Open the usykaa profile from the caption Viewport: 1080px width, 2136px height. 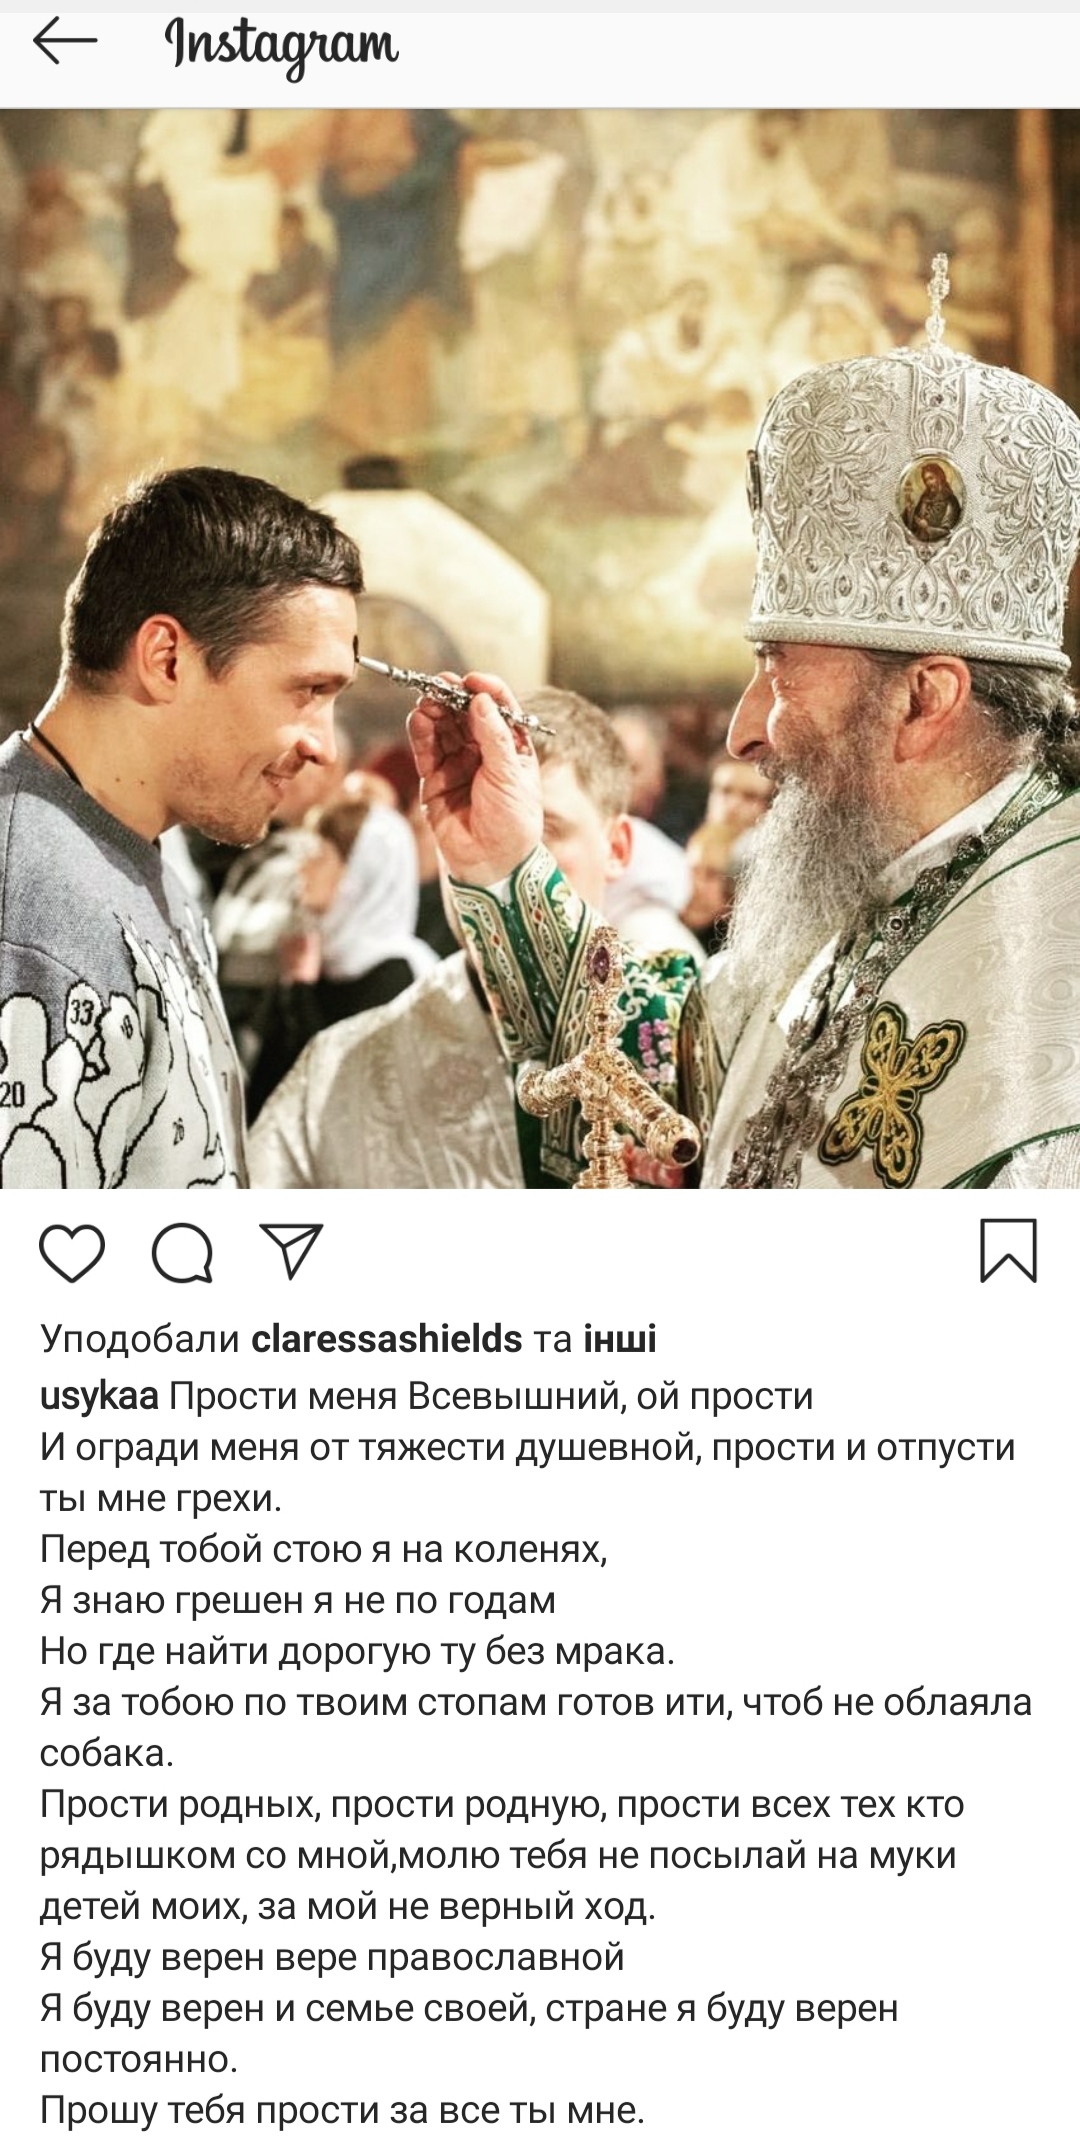point(99,1396)
